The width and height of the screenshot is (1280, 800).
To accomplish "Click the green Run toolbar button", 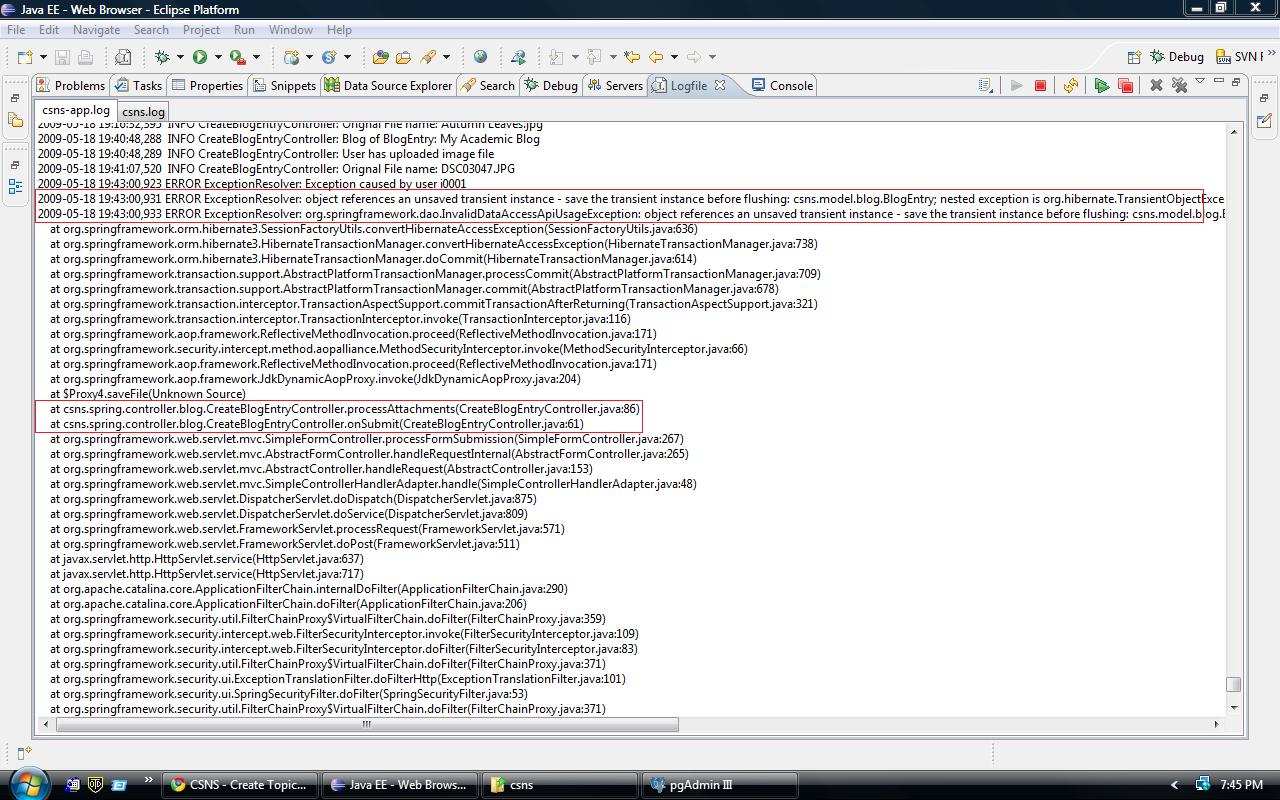I will [x=200, y=57].
